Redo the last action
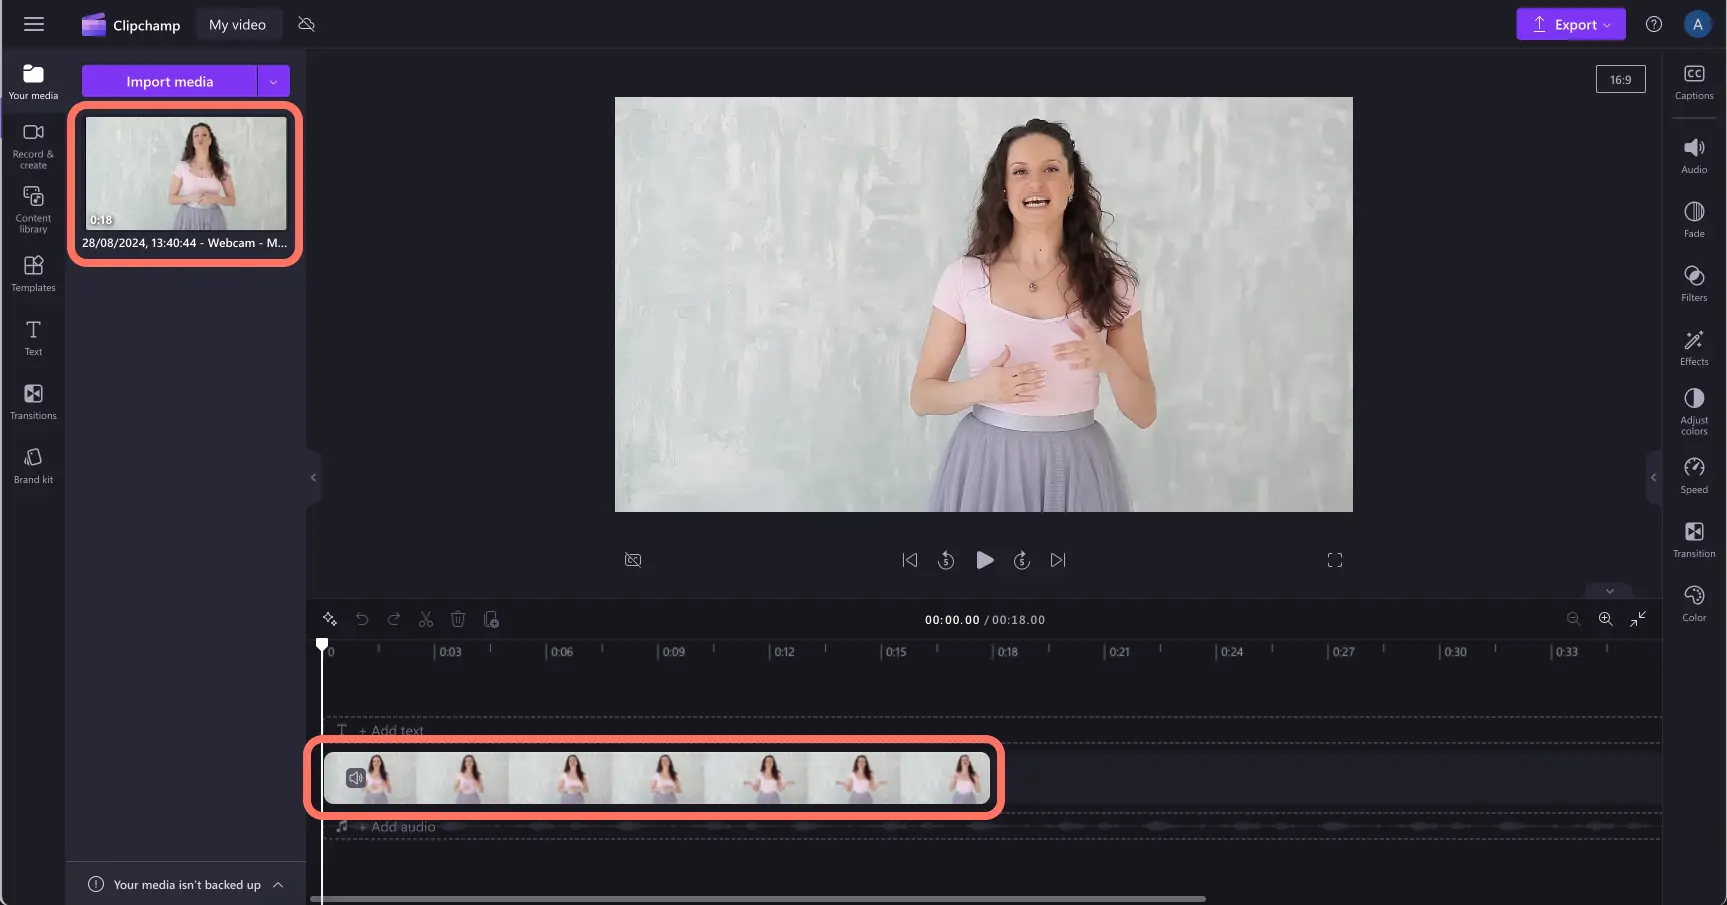 [x=394, y=619]
